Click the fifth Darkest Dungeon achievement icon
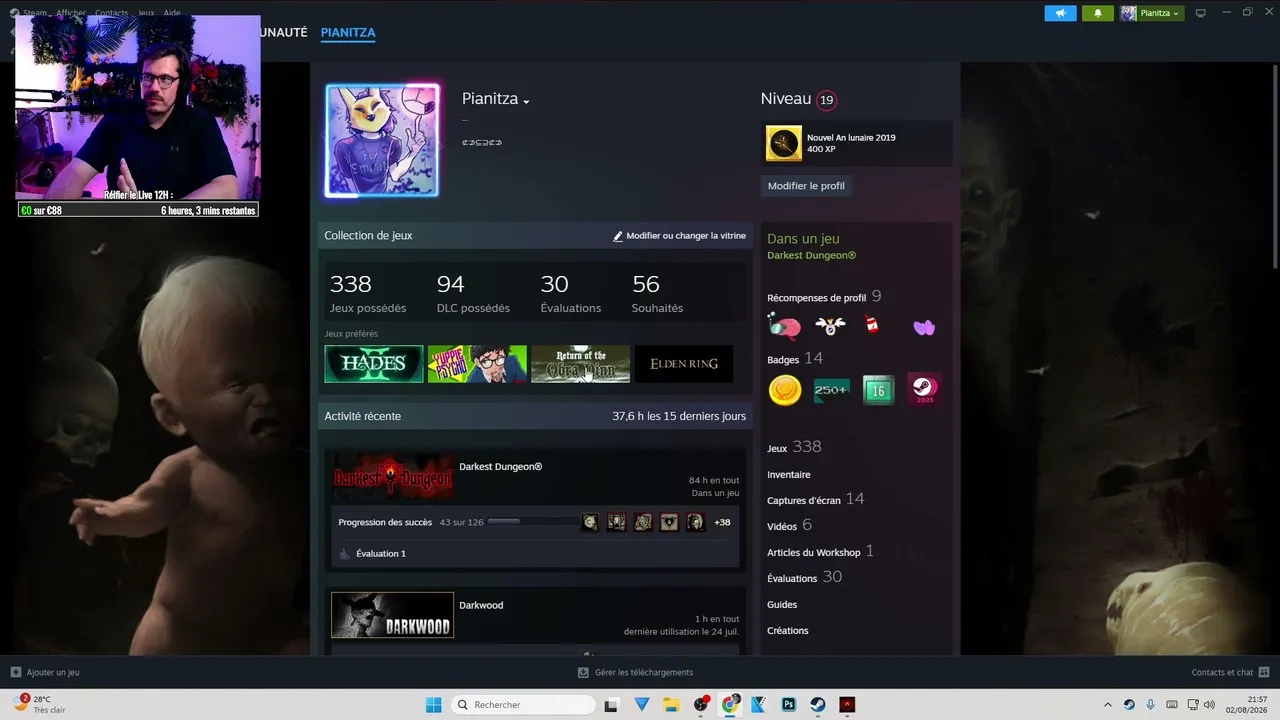 click(x=695, y=522)
